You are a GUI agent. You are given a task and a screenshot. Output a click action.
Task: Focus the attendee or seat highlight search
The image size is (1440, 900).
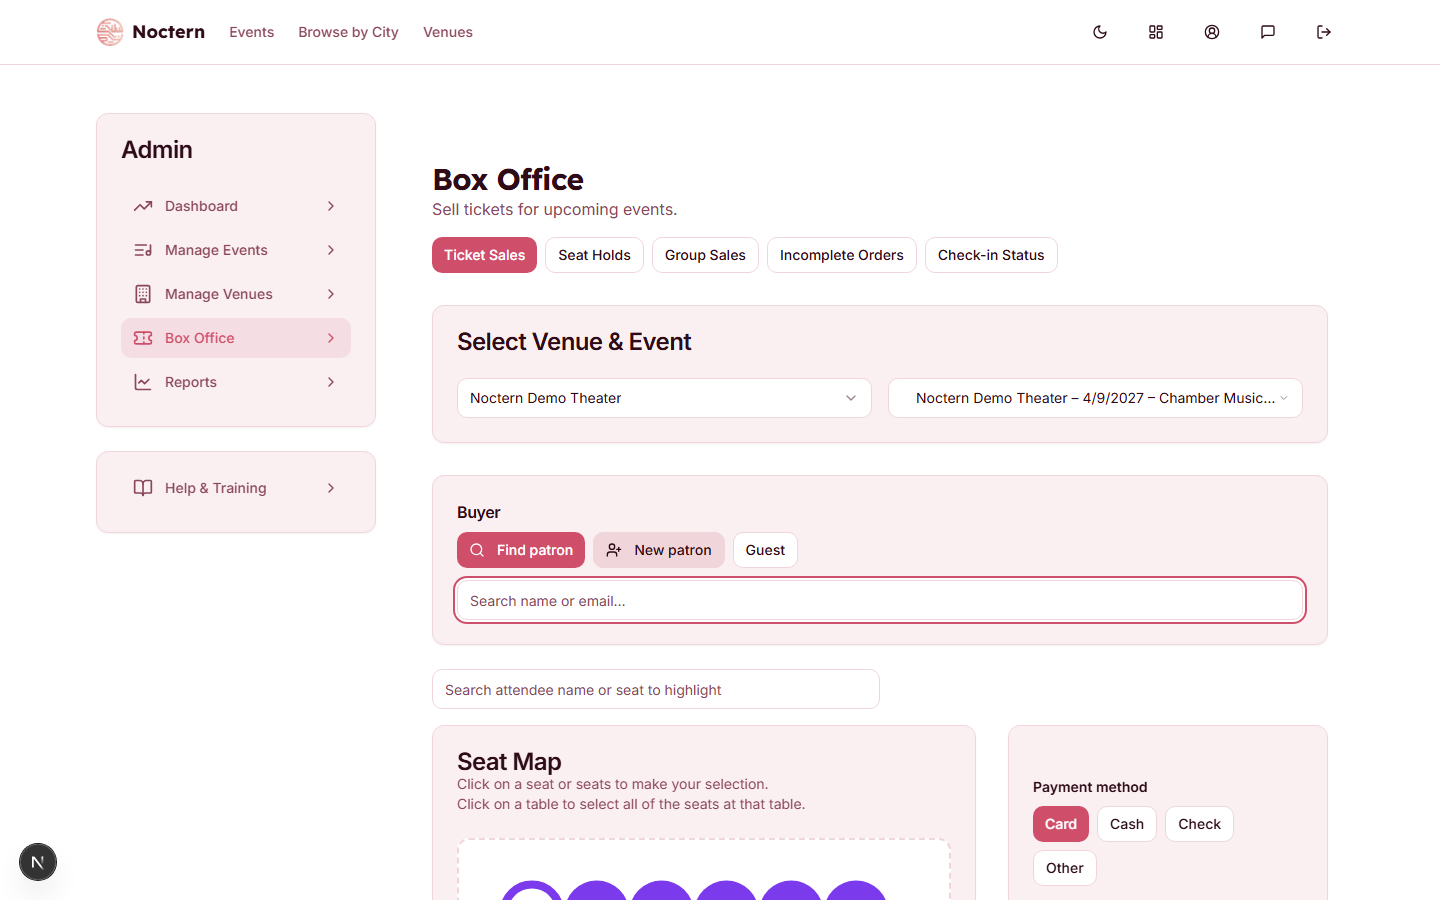pos(656,689)
